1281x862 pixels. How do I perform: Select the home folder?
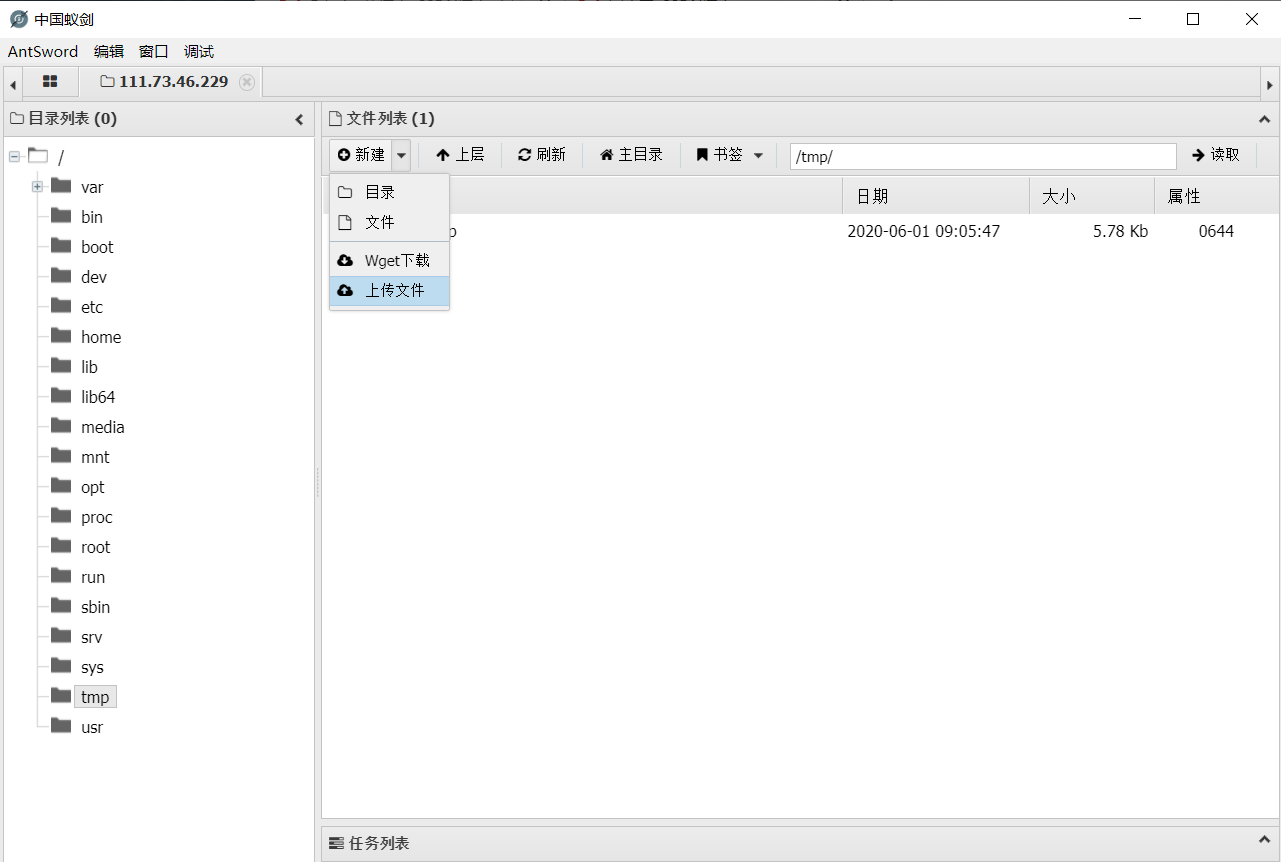pyautogui.click(x=101, y=337)
